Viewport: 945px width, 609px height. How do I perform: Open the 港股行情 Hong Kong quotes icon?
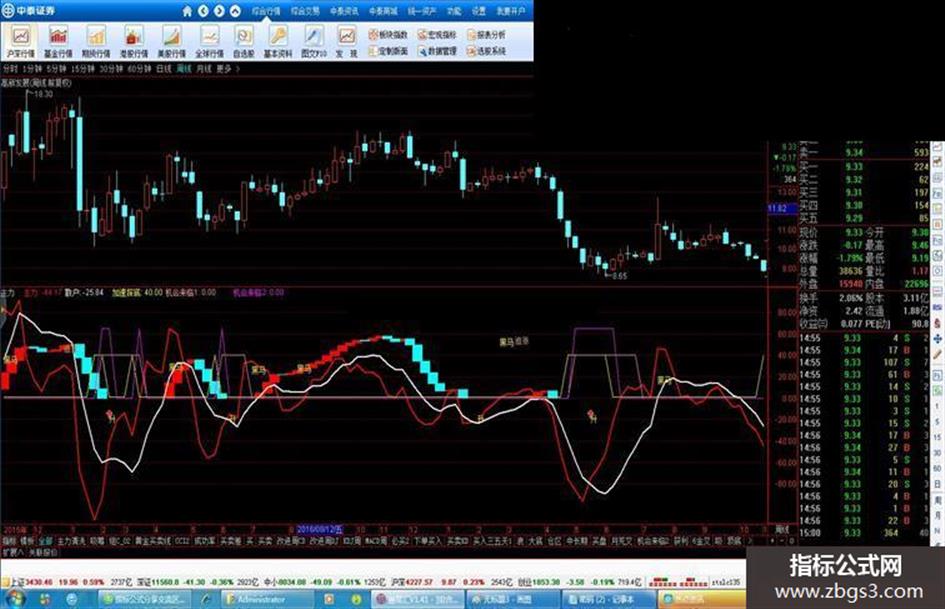[x=133, y=42]
